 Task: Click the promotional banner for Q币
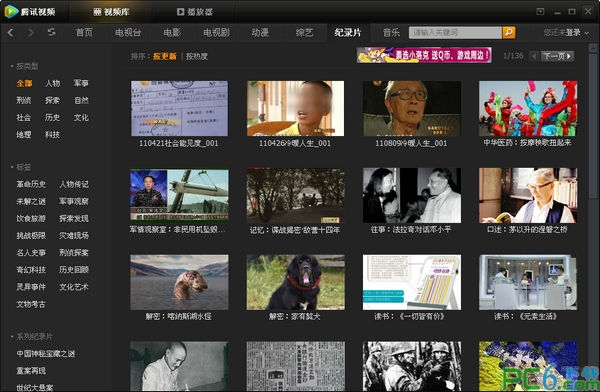[x=424, y=55]
